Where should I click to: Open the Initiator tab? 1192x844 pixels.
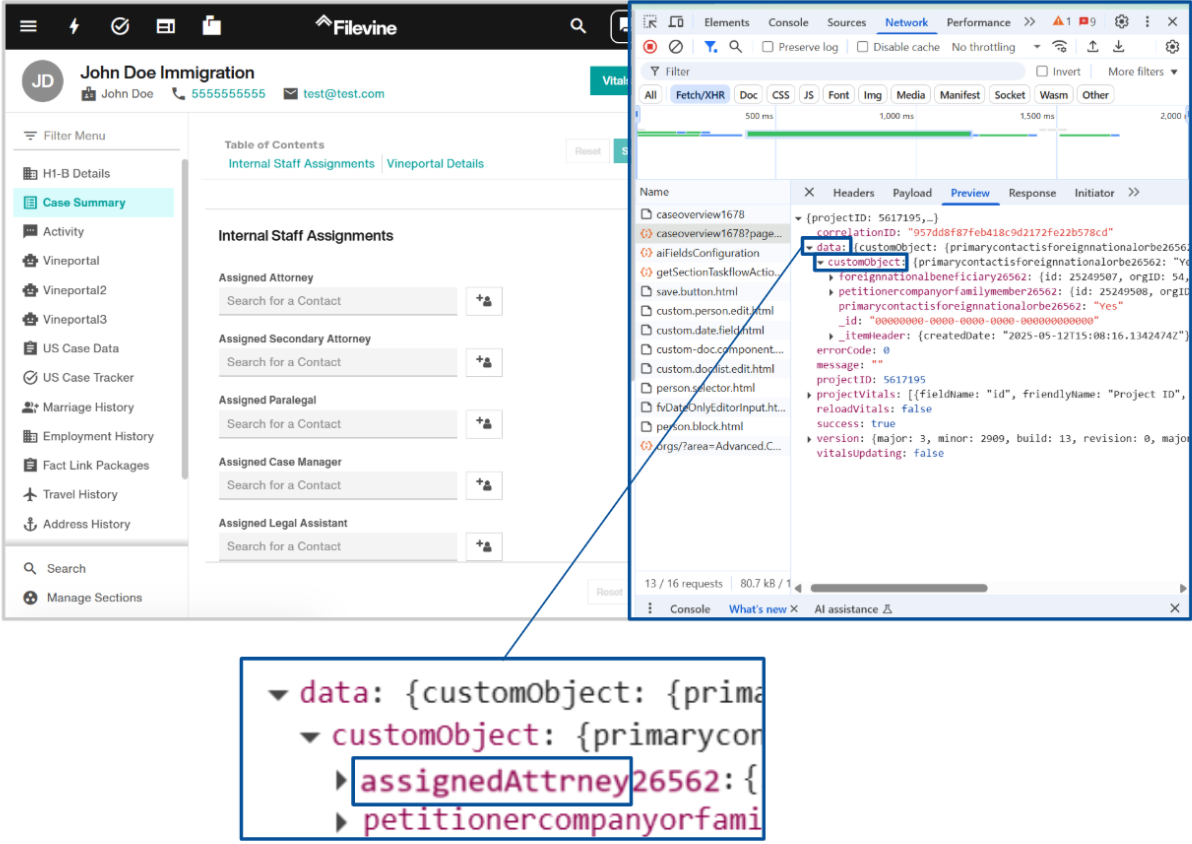coord(1094,192)
